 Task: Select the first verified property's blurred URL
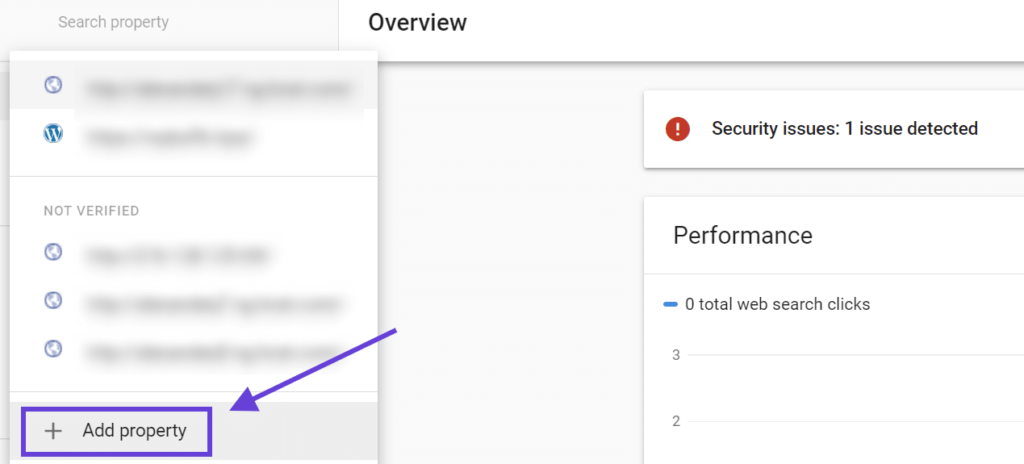click(218, 88)
